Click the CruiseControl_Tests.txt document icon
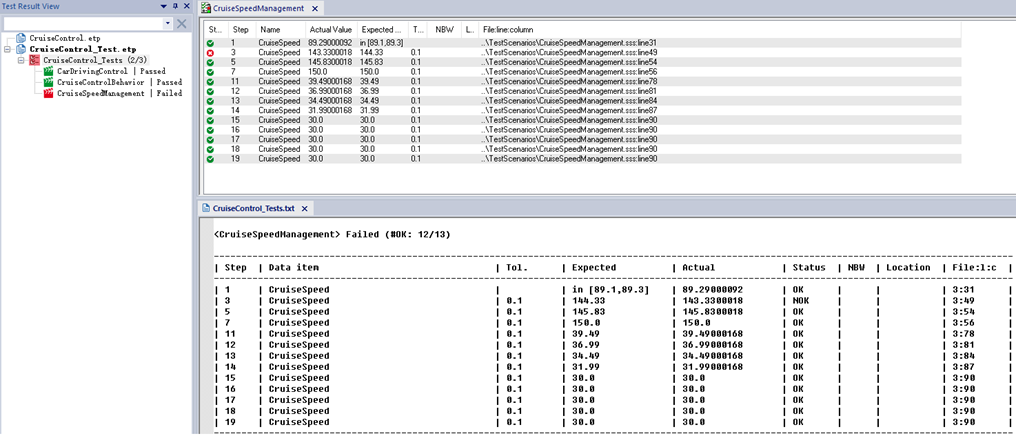The image size is (1016, 436). (206, 209)
